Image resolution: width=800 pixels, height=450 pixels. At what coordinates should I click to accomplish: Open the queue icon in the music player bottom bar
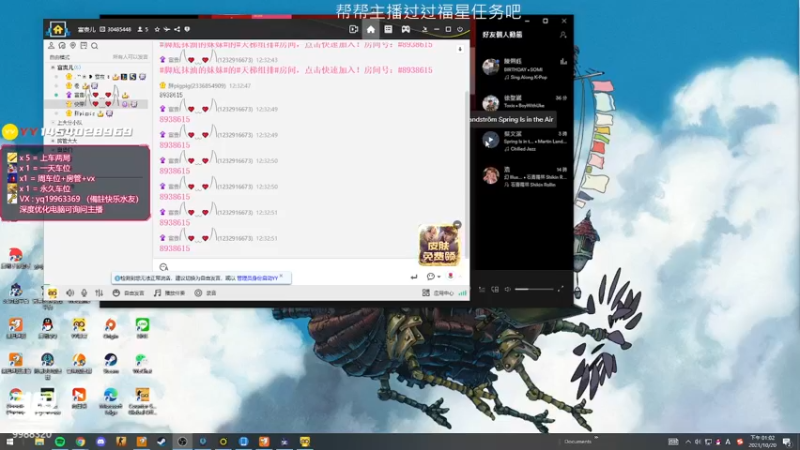482,289
